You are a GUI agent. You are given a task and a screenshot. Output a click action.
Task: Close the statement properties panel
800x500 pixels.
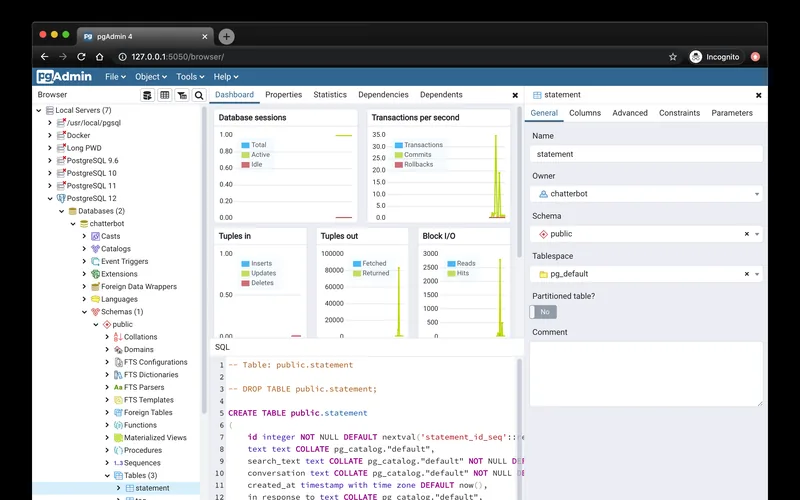coord(759,95)
